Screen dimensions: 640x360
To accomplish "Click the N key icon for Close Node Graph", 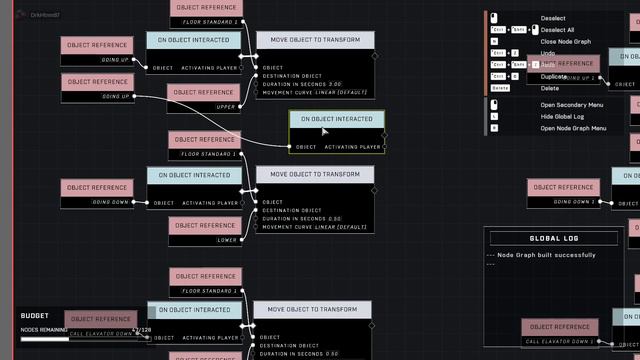I will (494, 42).
